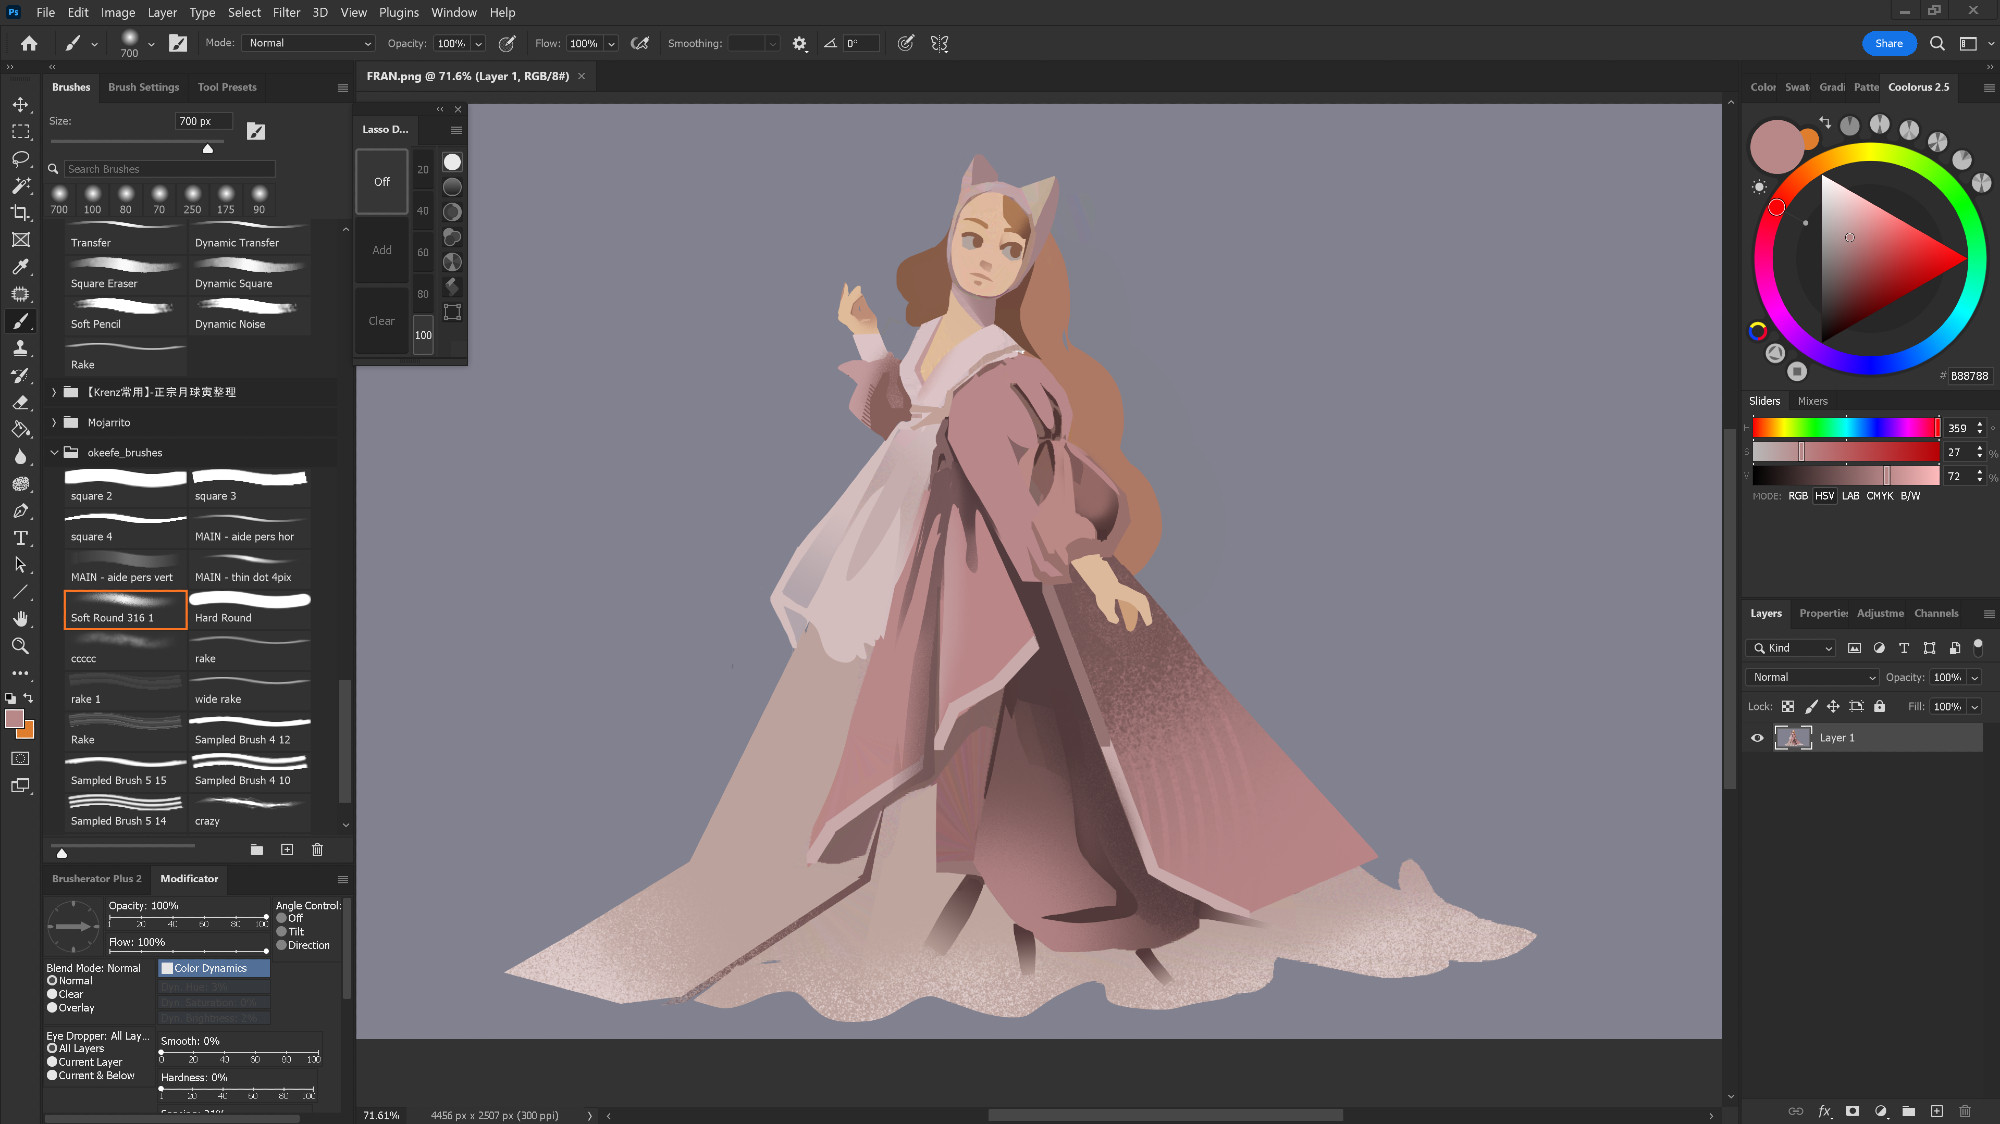Open the Image menu

(117, 12)
